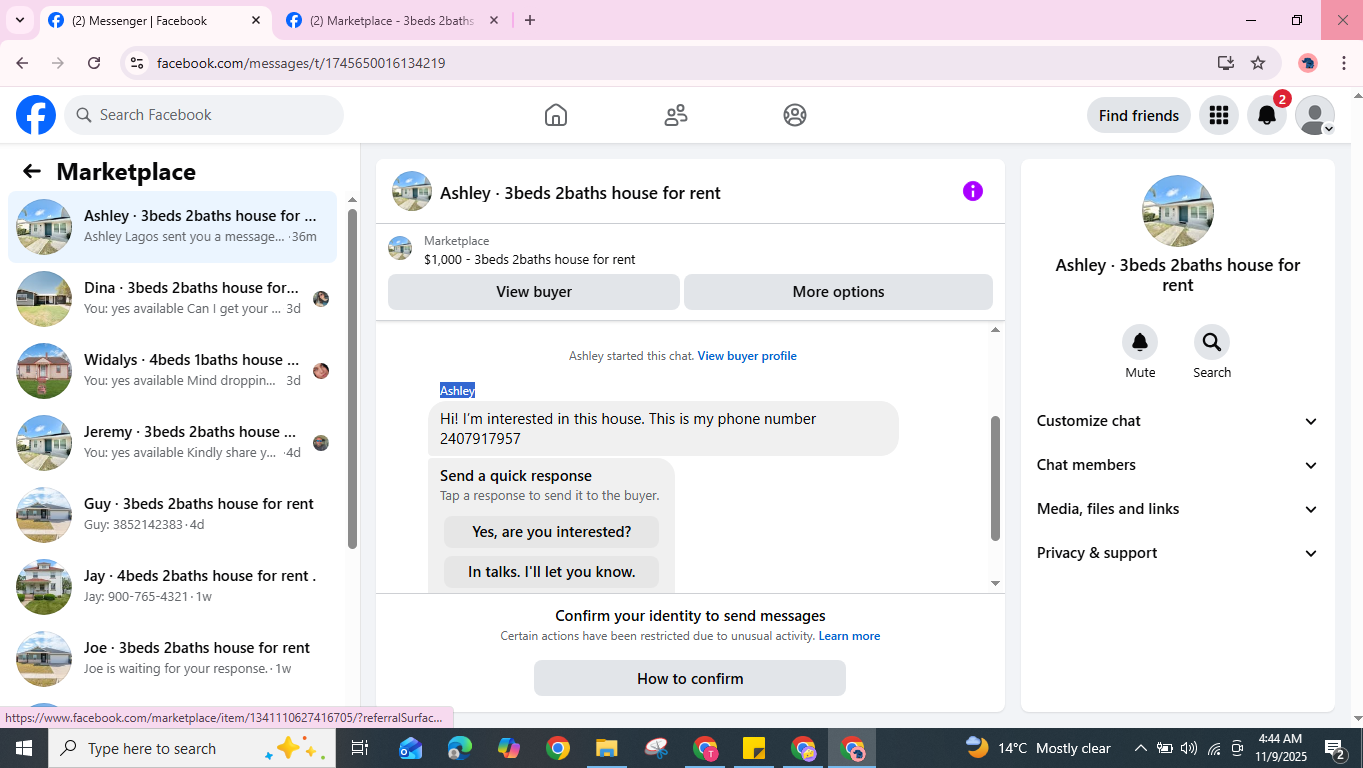Open Jay 4beds 2baths conversation

pos(172,587)
